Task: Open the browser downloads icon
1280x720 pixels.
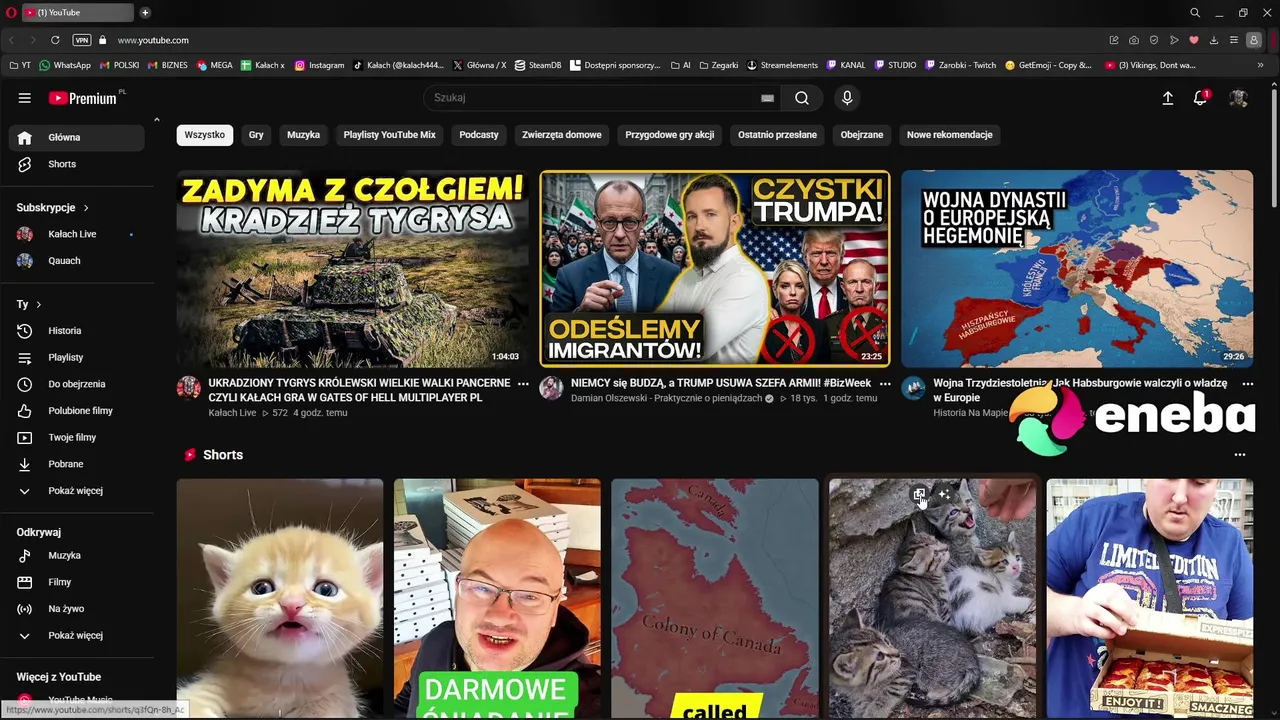Action: [1214, 40]
